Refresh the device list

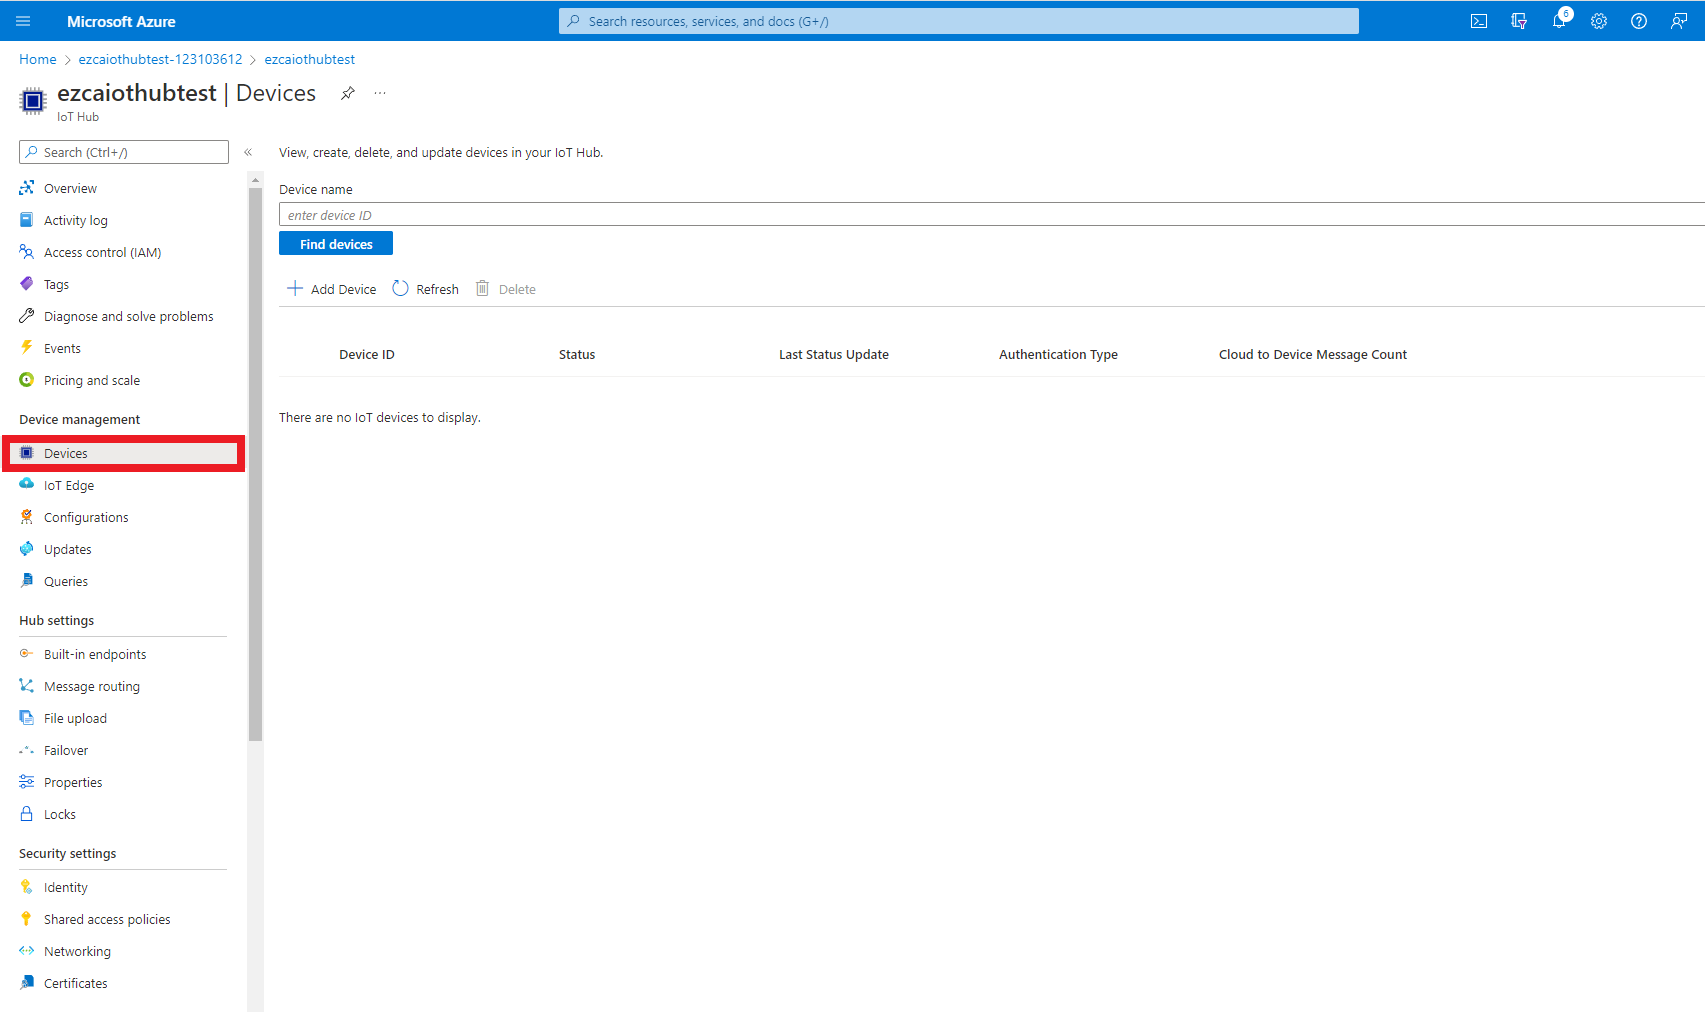(426, 289)
